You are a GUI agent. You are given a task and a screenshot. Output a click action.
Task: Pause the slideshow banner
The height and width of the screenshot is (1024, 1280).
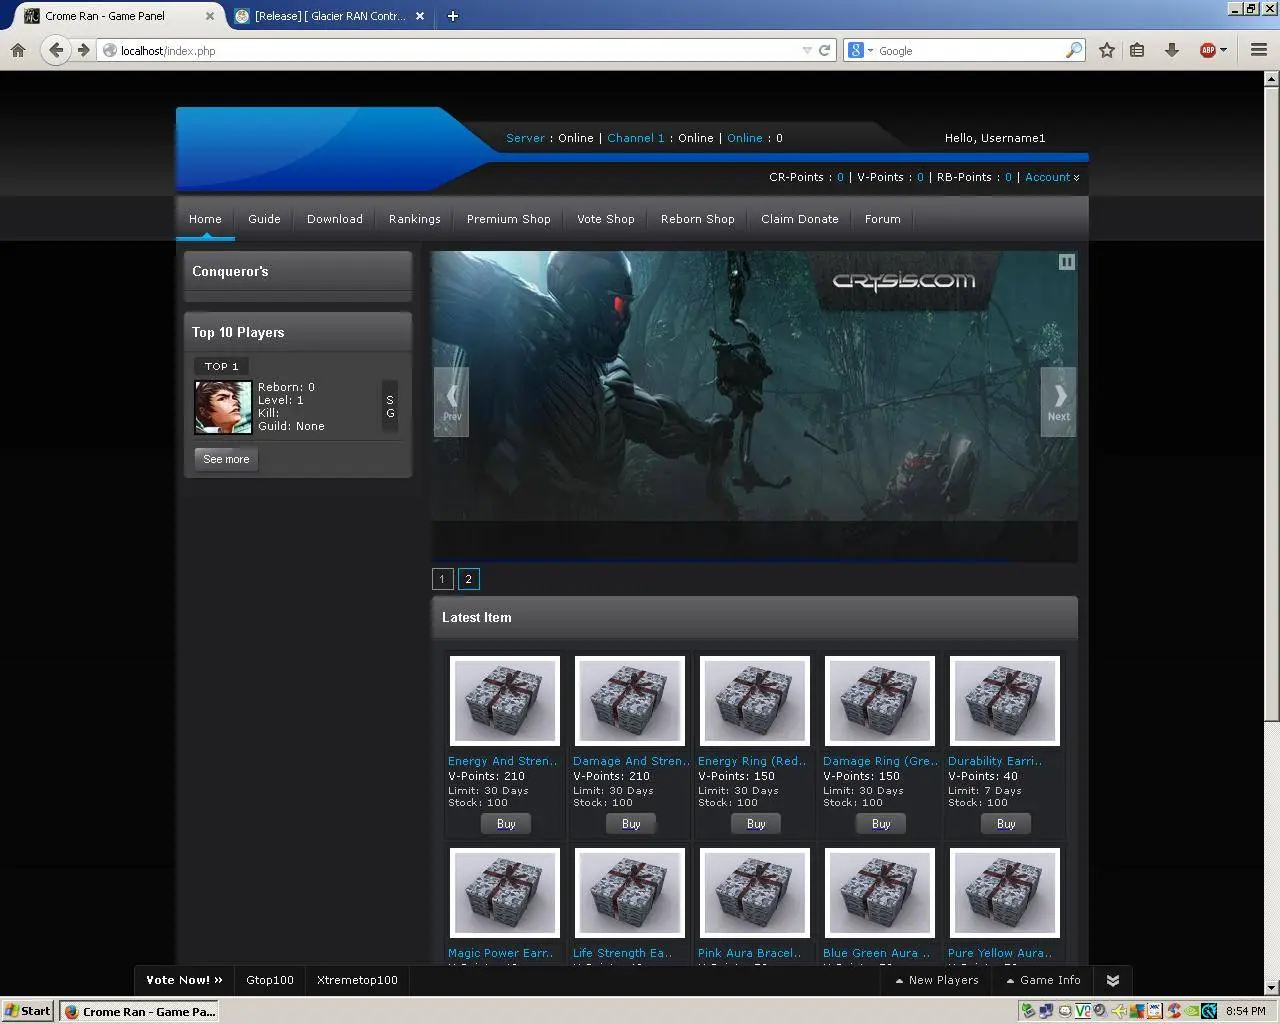pyautogui.click(x=1067, y=262)
